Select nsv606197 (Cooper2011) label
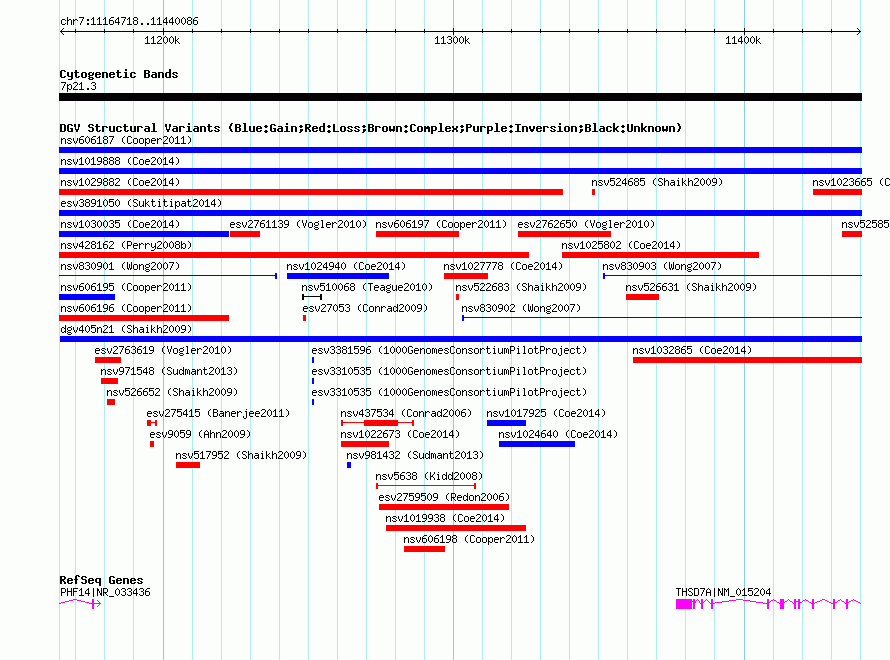Screen dimensions: 890x660 click(x=441, y=224)
